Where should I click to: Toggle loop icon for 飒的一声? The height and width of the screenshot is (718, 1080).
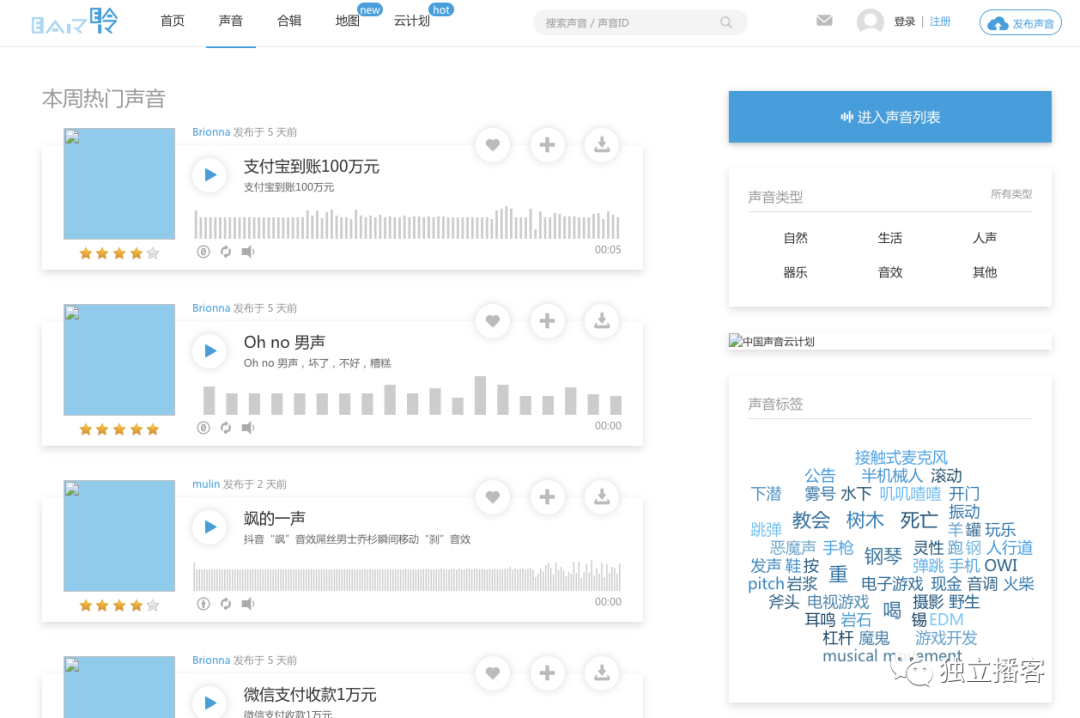[226, 604]
